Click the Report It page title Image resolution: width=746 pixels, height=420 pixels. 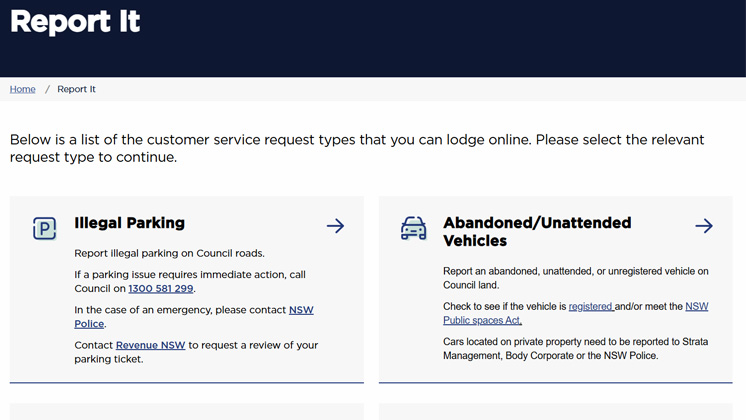pos(75,21)
